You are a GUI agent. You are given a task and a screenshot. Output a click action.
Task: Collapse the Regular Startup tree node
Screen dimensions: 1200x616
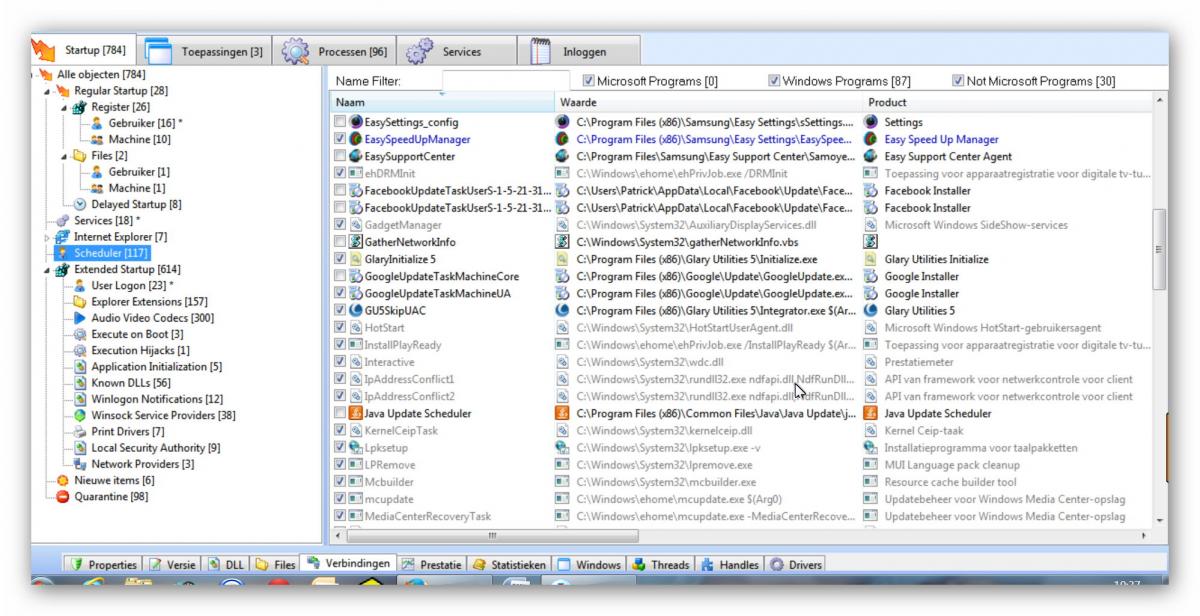(47, 90)
